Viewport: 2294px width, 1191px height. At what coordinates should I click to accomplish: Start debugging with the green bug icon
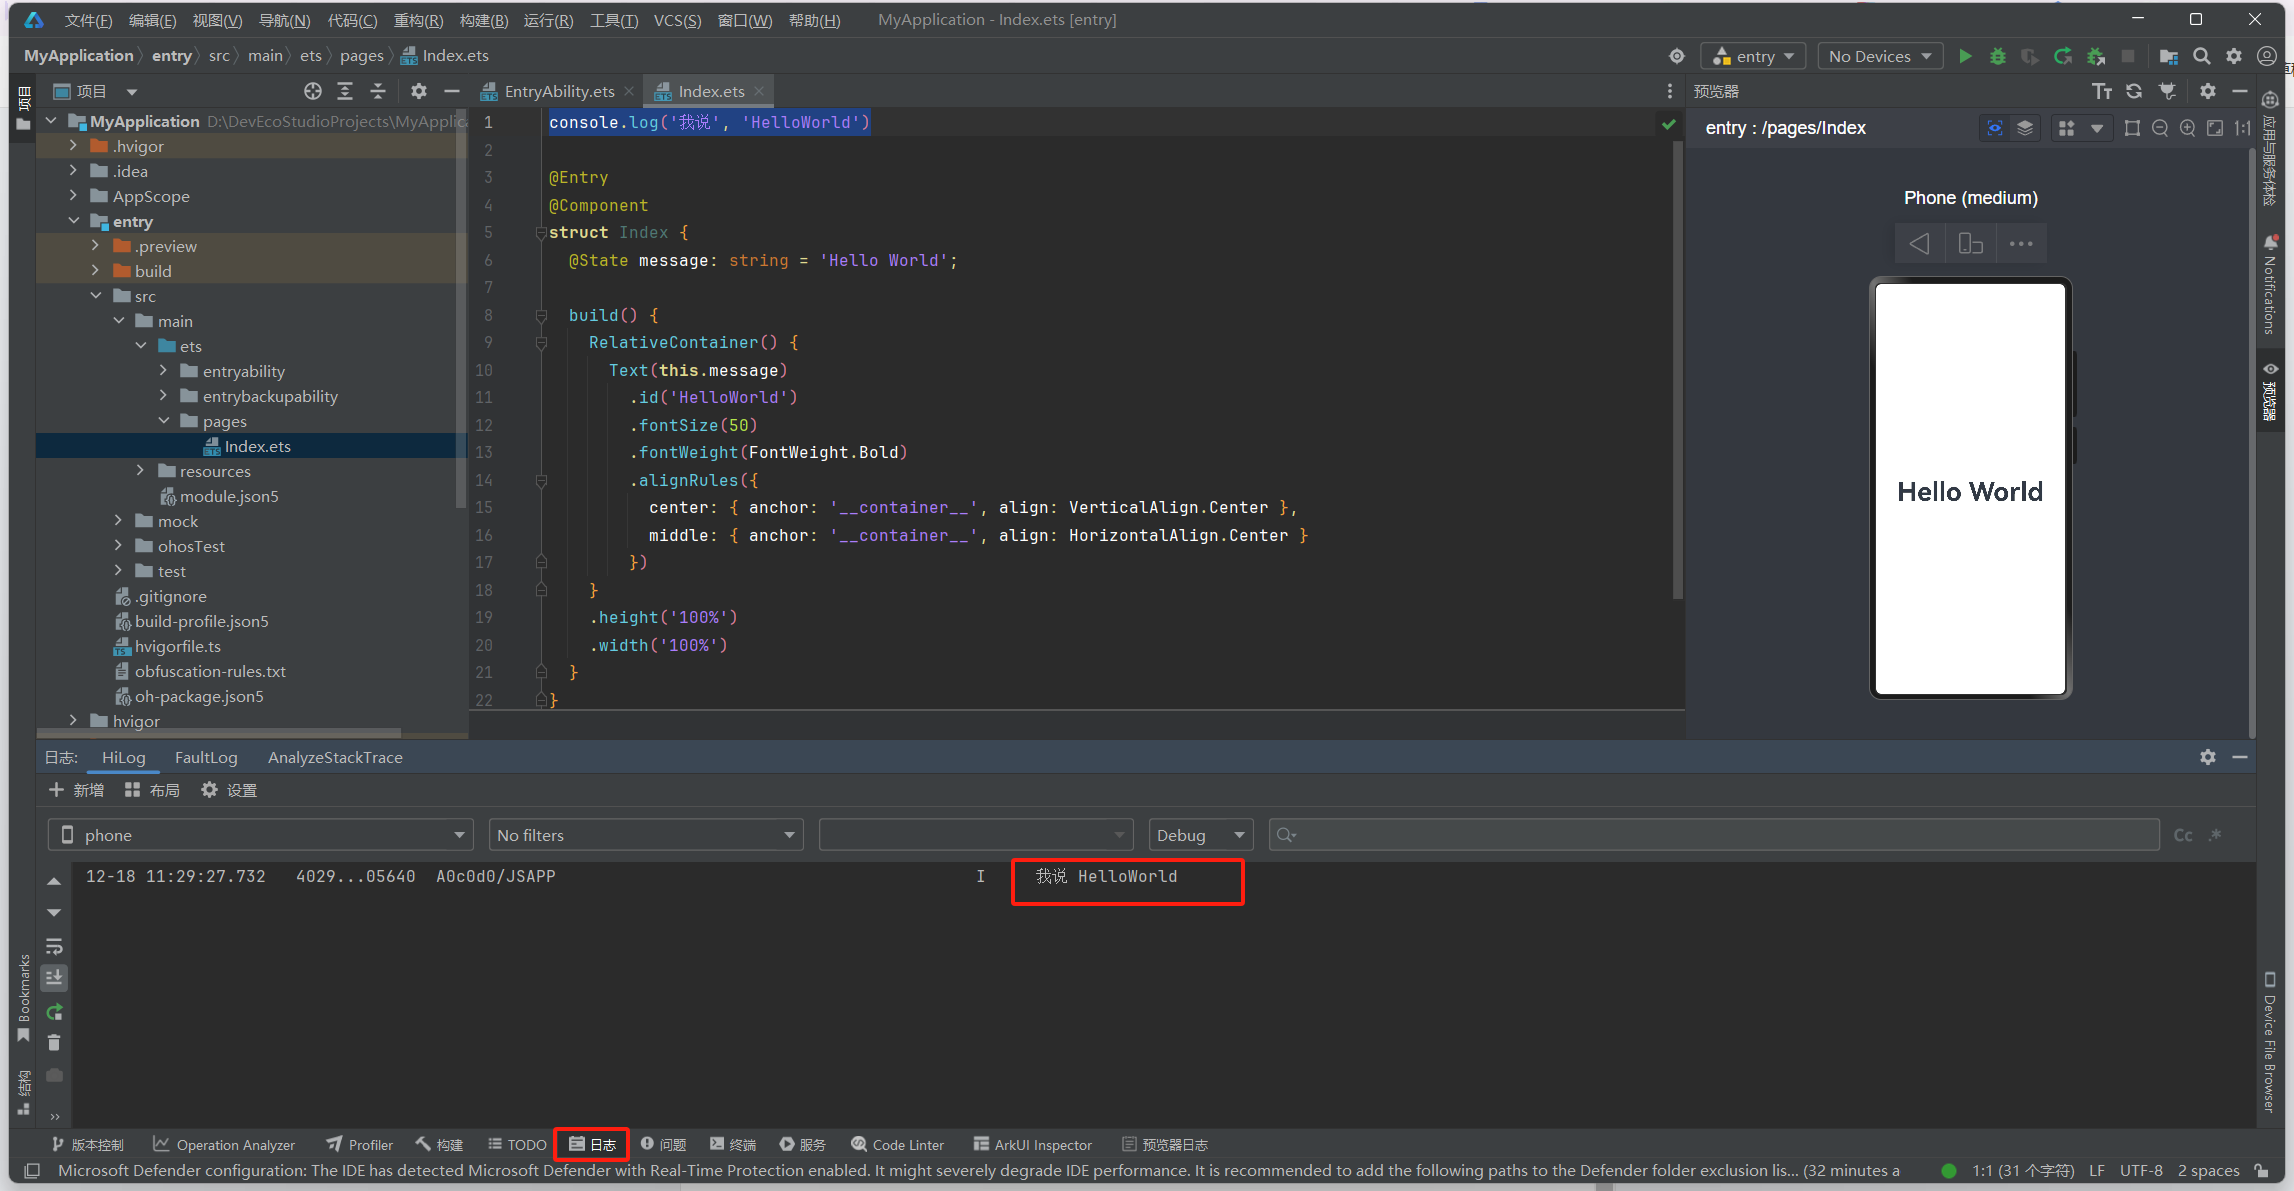coord(1997,56)
